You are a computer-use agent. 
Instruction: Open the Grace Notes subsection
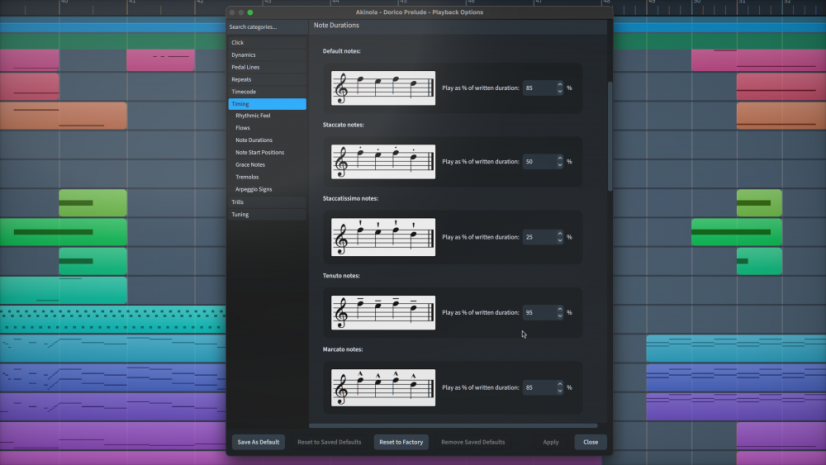pyautogui.click(x=250, y=165)
